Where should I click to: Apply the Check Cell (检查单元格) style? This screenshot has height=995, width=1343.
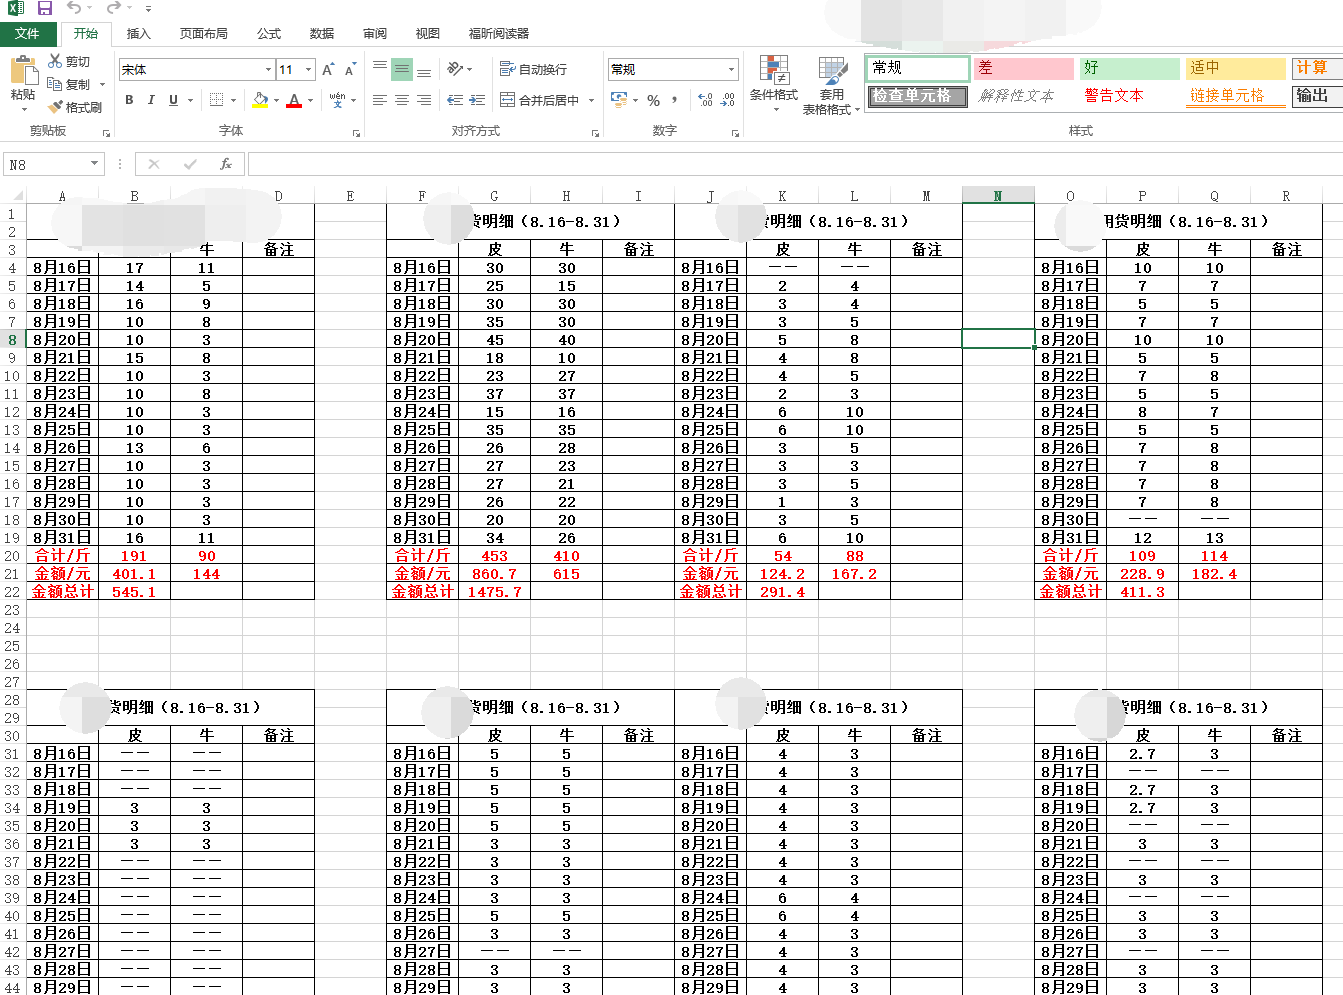click(x=918, y=96)
